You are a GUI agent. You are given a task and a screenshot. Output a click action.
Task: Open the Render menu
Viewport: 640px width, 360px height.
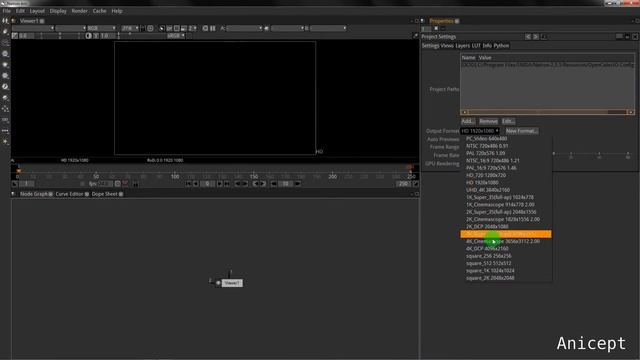tap(79, 11)
